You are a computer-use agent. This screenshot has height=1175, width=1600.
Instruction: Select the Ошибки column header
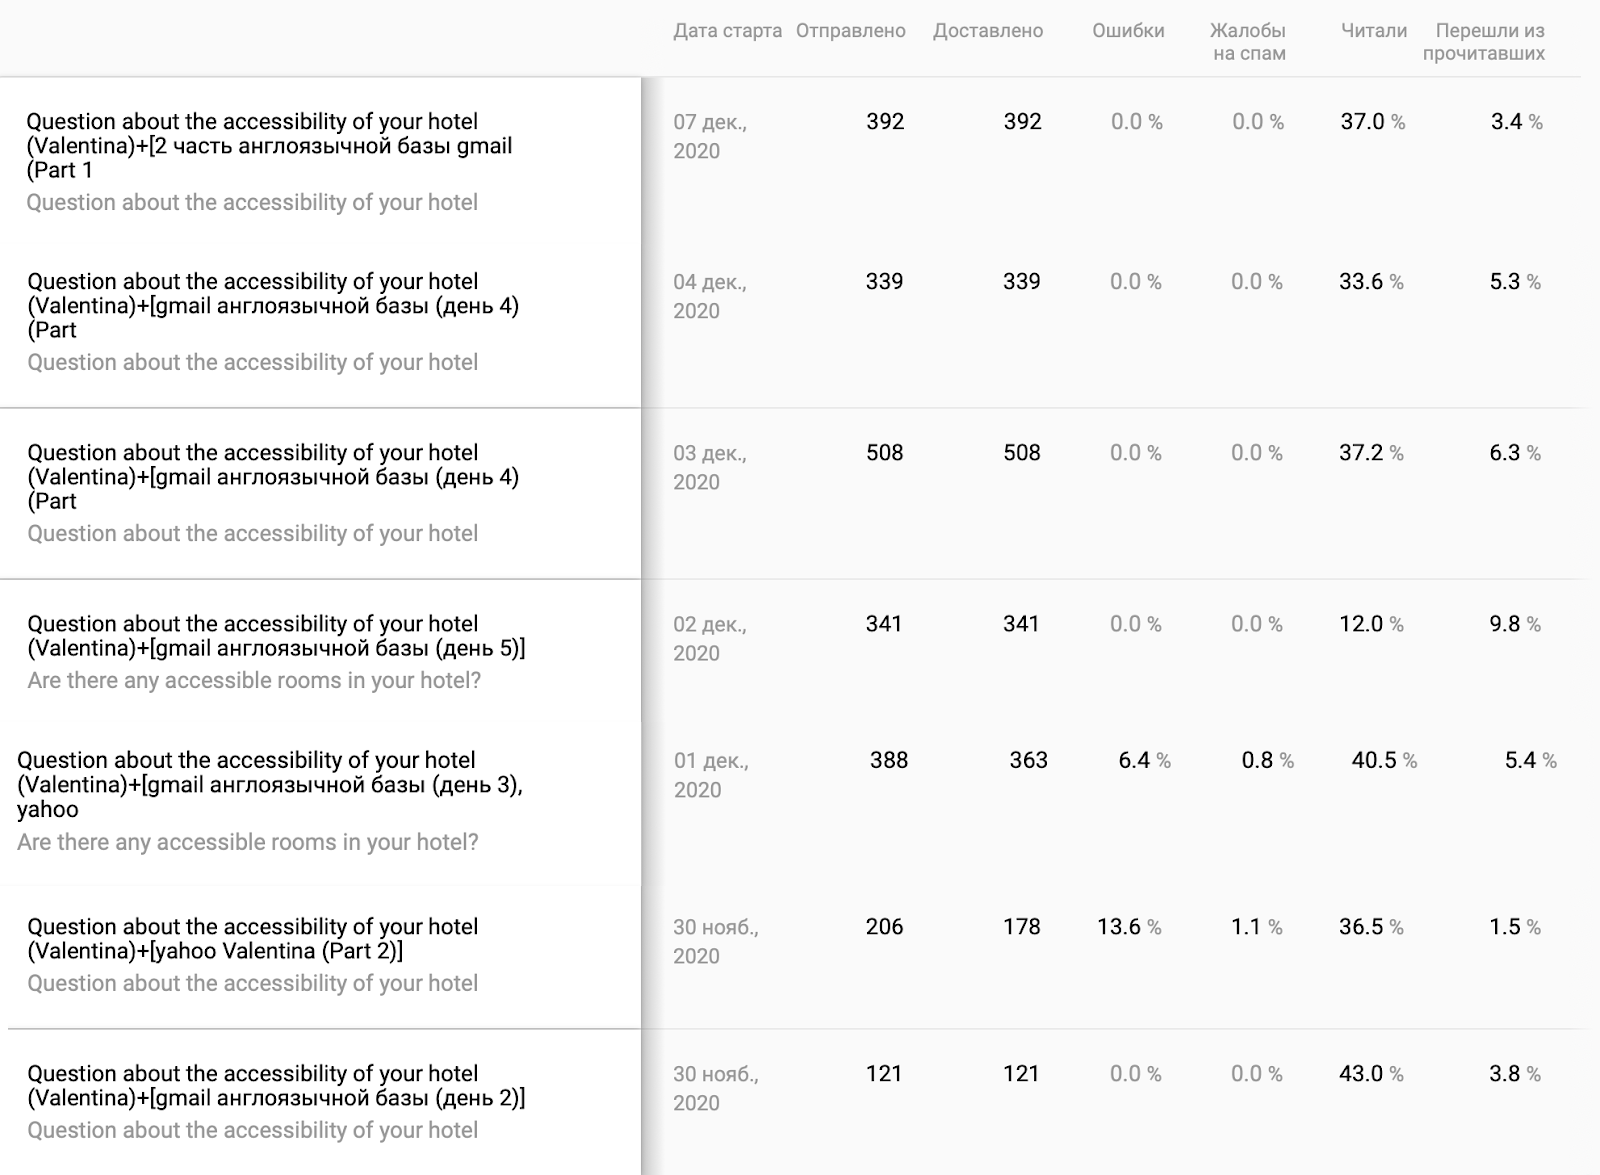(x=1128, y=31)
